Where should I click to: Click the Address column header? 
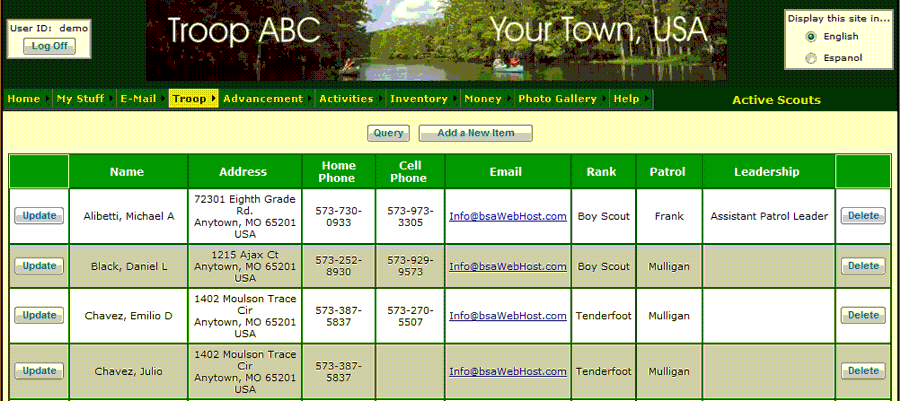pyautogui.click(x=243, y=172)
